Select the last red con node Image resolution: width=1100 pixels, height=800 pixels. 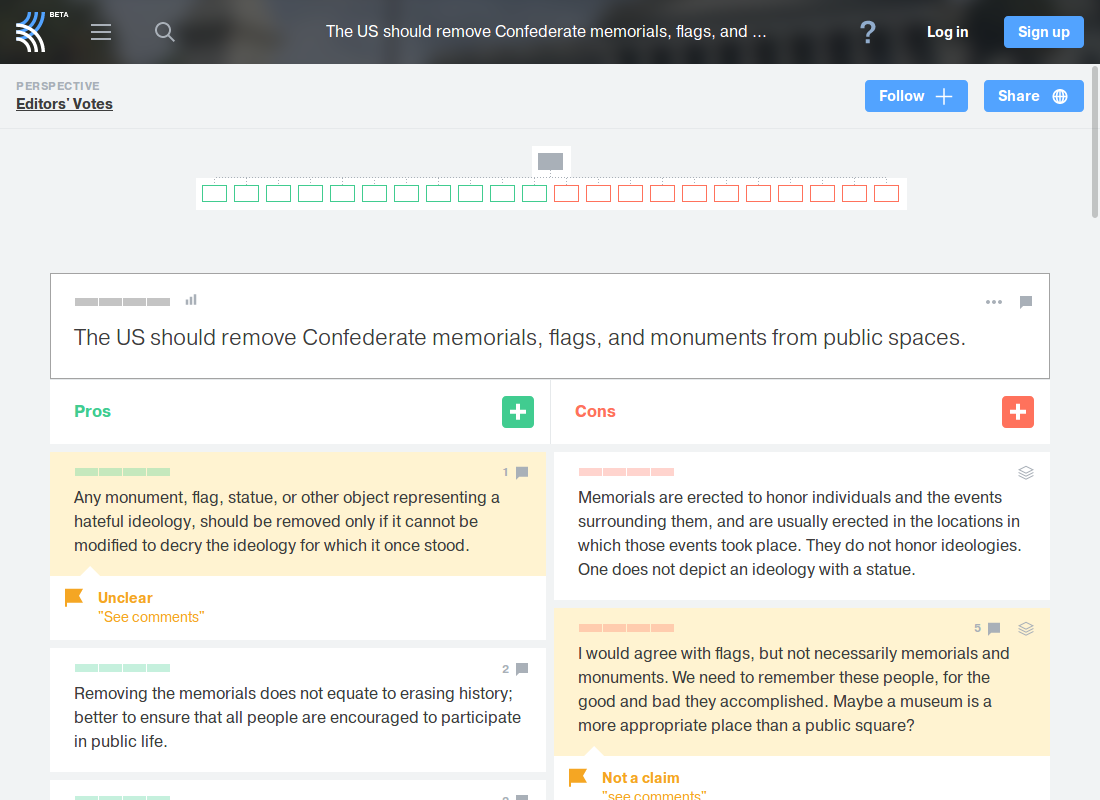pyautogui.click(x=887, y=194)
